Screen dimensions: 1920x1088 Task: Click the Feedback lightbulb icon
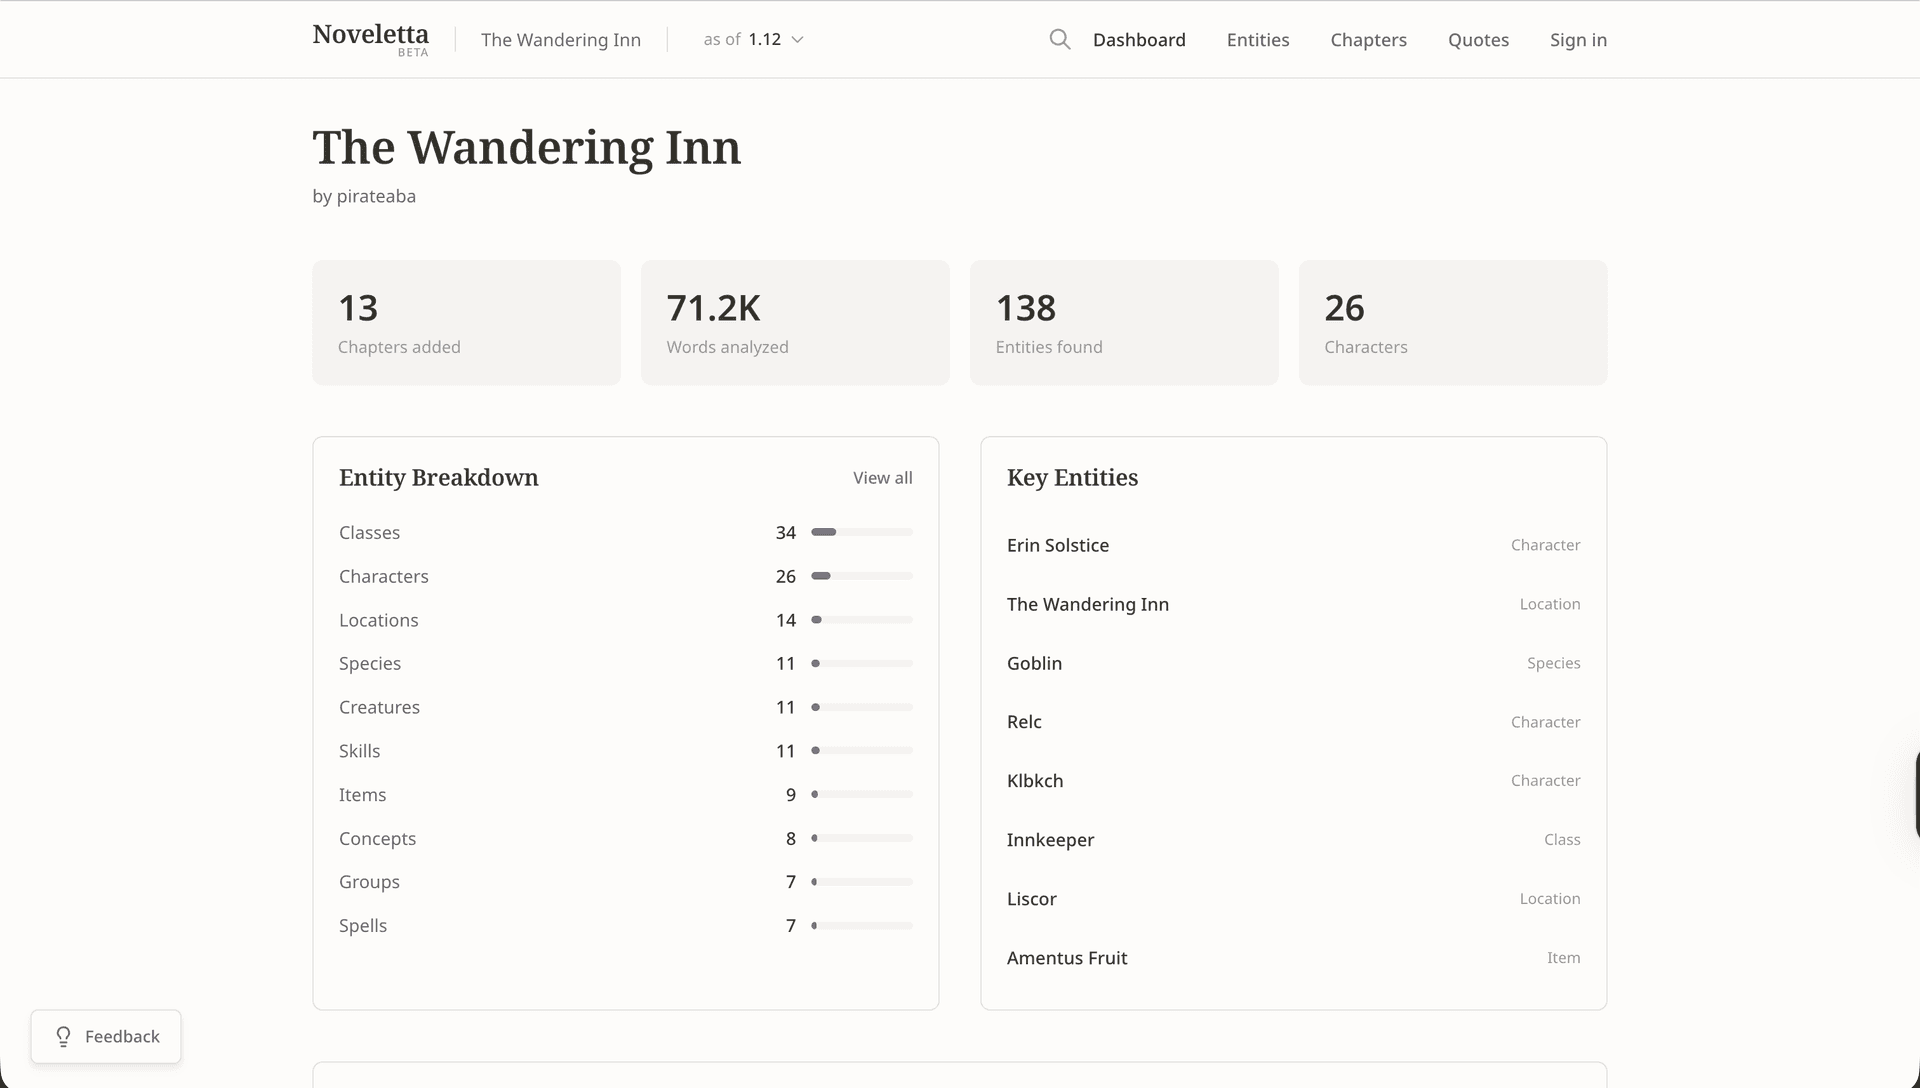[63, 1036]
